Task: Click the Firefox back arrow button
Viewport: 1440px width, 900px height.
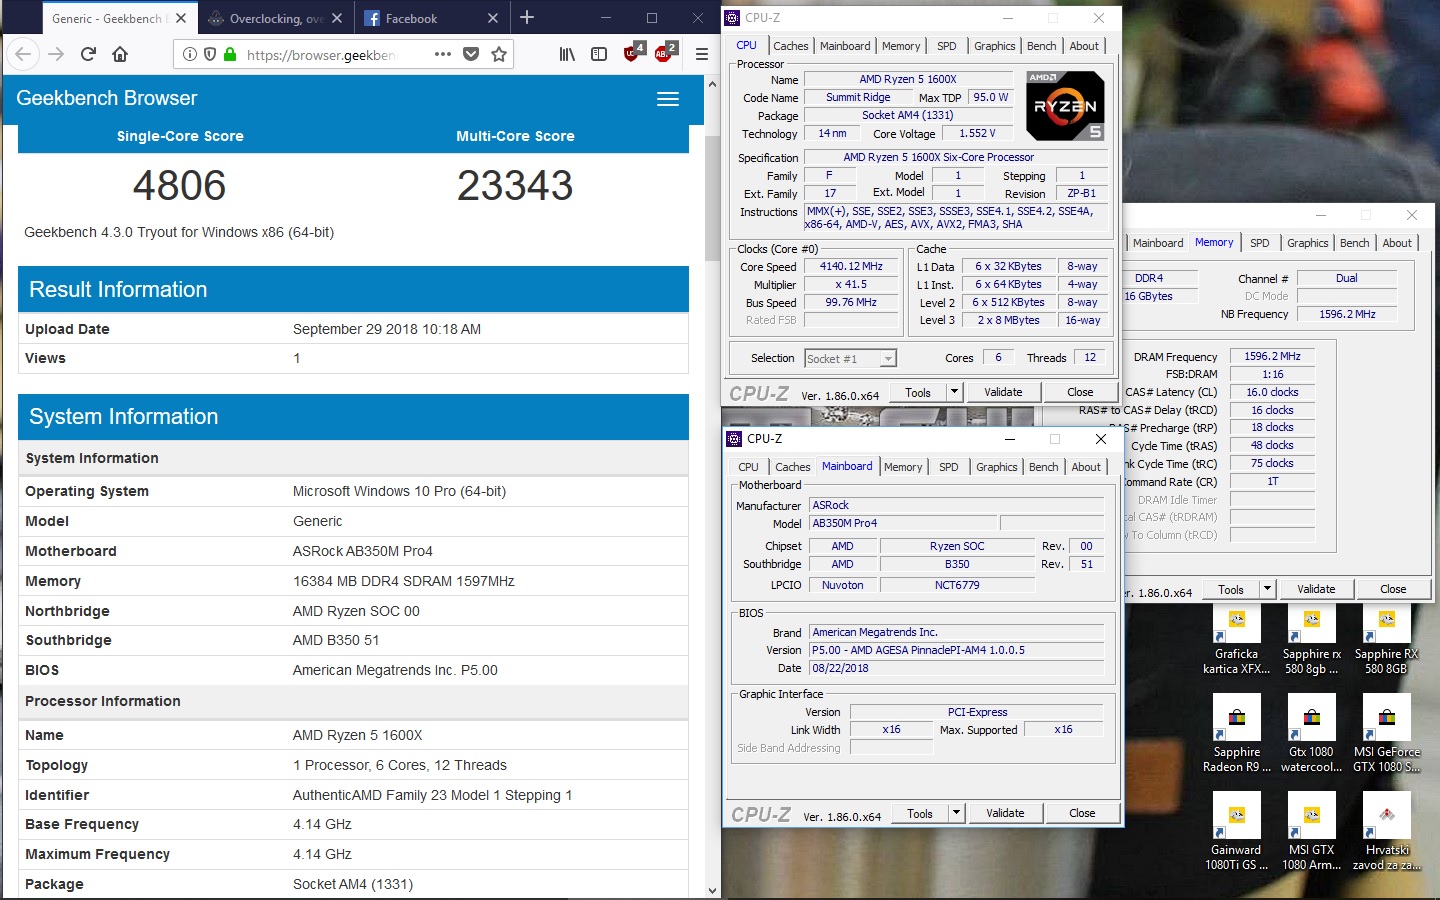Action: click(24, 54)
